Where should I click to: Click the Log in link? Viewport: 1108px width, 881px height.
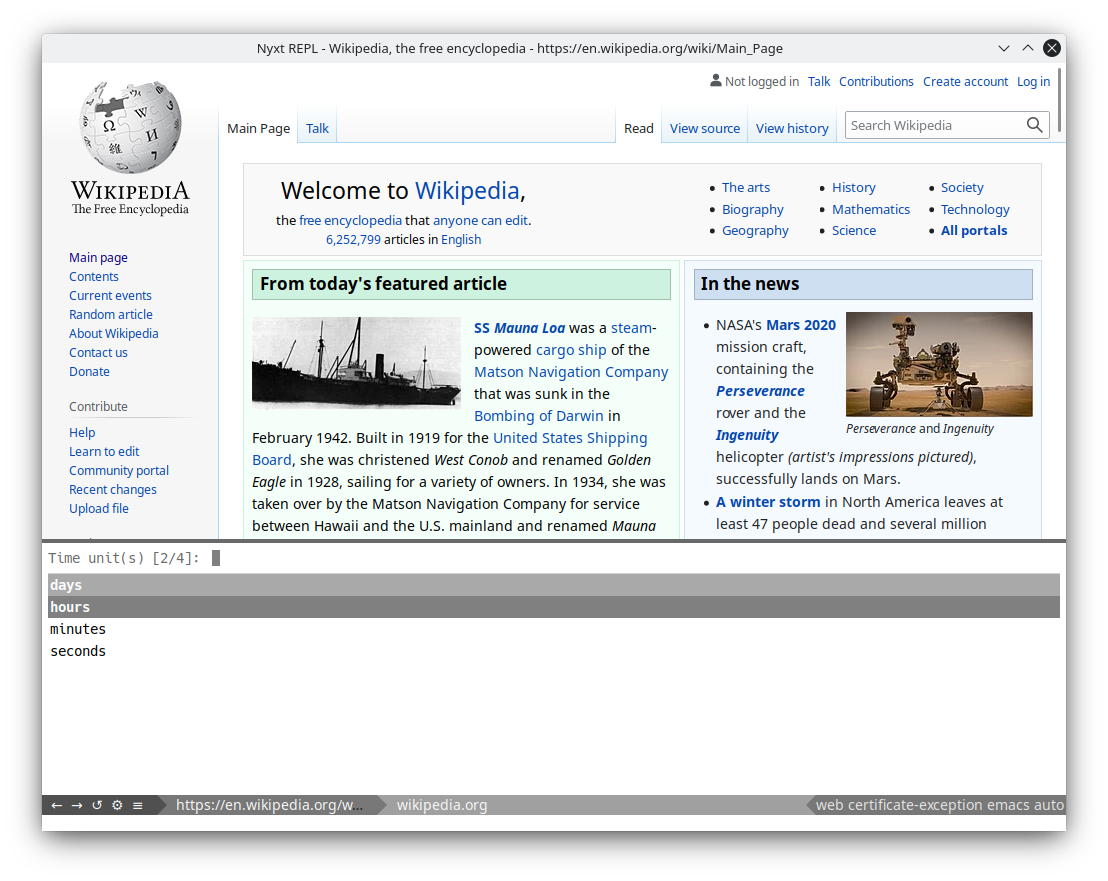pos(1033,81)
